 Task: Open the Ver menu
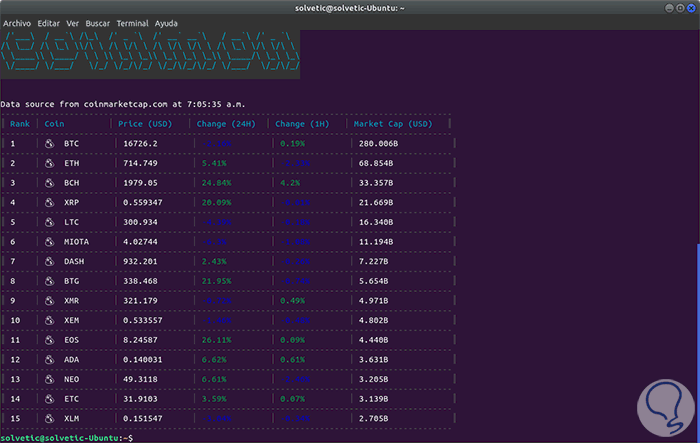point(72,23)
